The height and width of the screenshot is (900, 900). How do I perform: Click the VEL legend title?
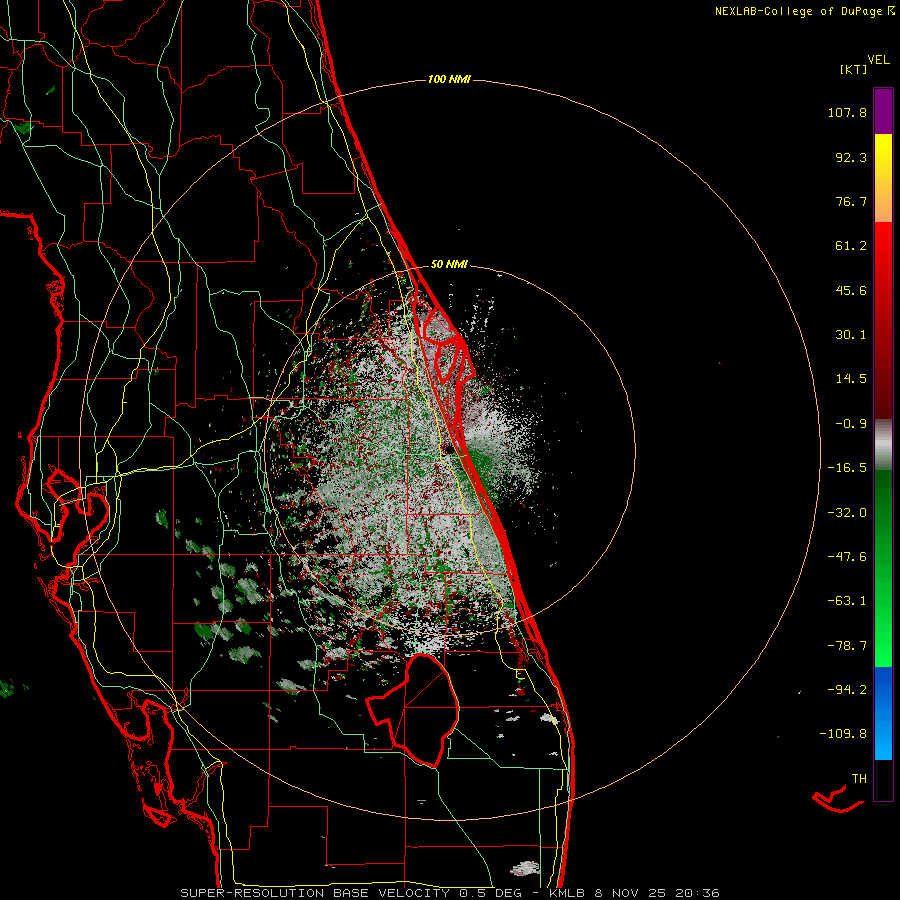click(879, 60)
